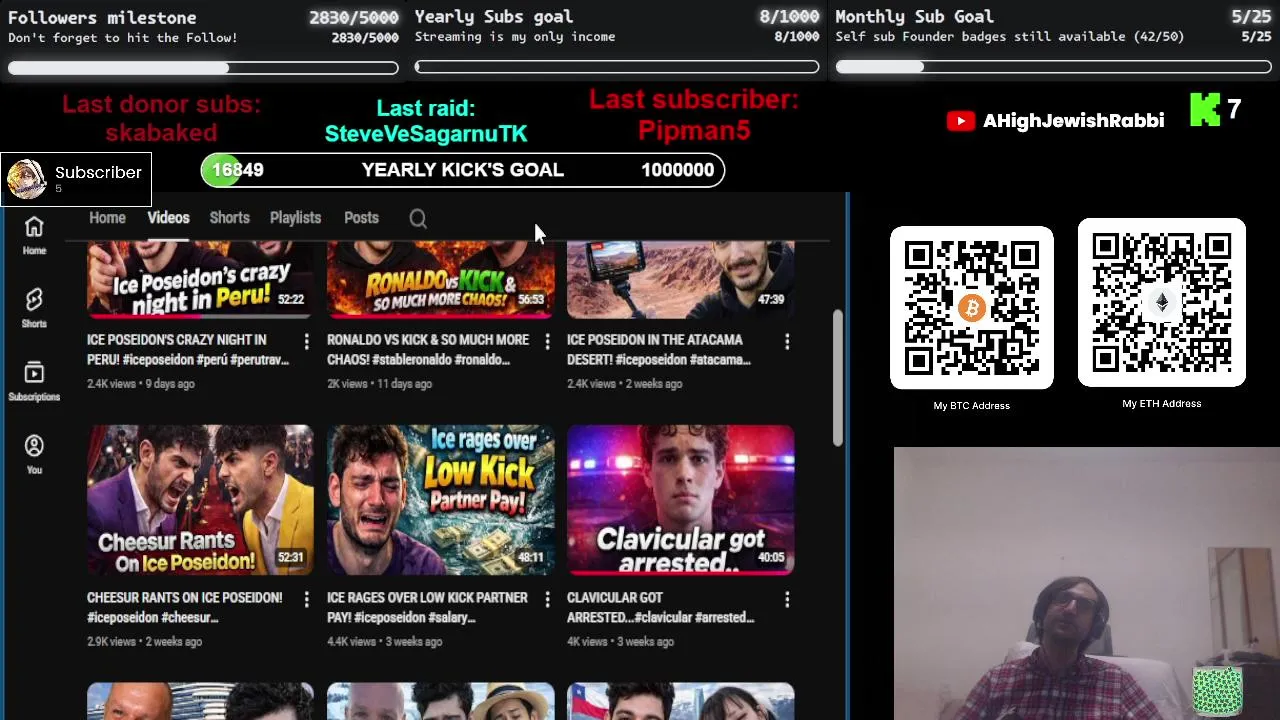The width and height of the screenshot is (1280, 720).
Task: Click the Subscriber avatar badge
Action: pos(26,179)
